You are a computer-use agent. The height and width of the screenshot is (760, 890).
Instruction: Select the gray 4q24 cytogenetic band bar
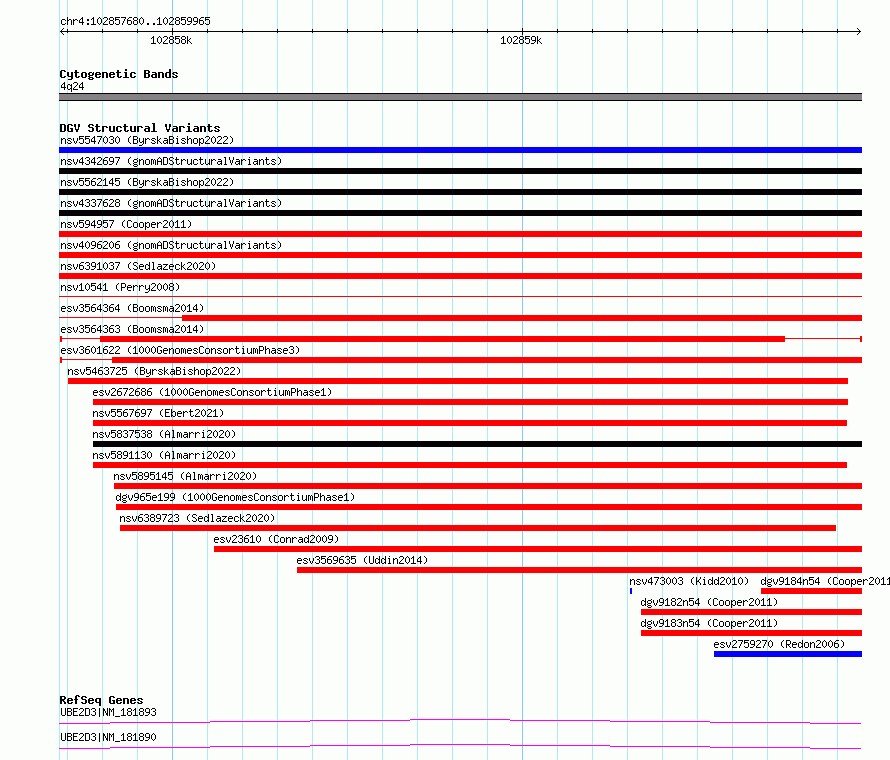coord(460,97)
